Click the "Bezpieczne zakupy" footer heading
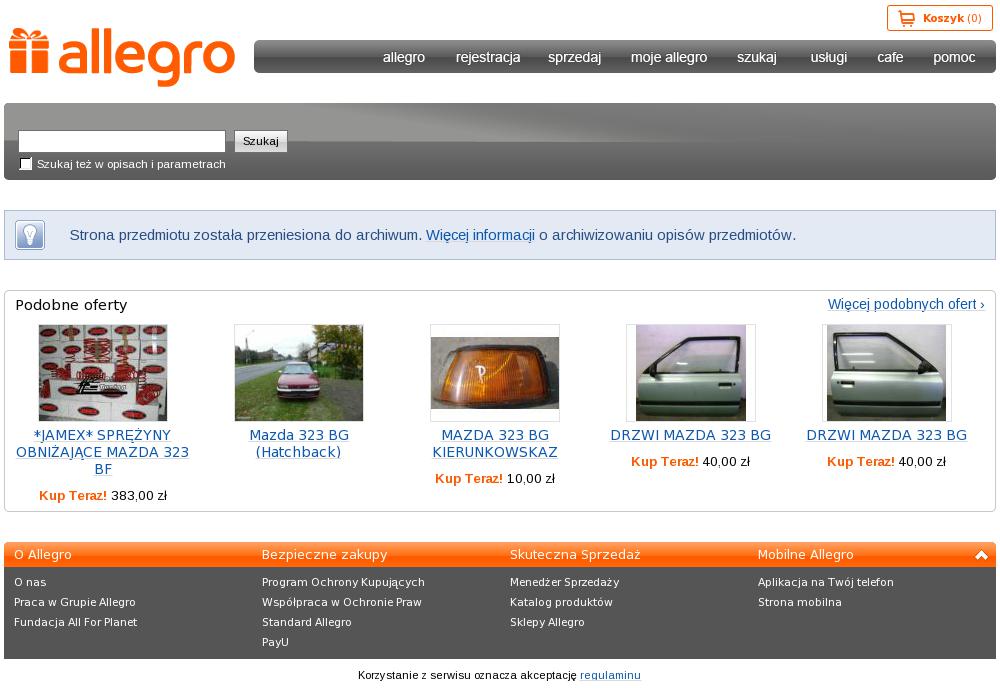1000x695 pixels. 325,555
